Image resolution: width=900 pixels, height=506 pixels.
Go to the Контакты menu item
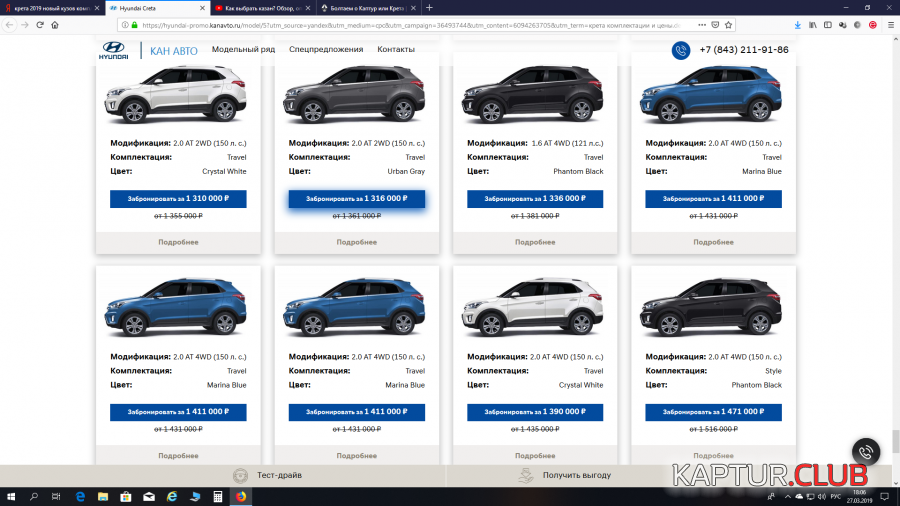396,49
